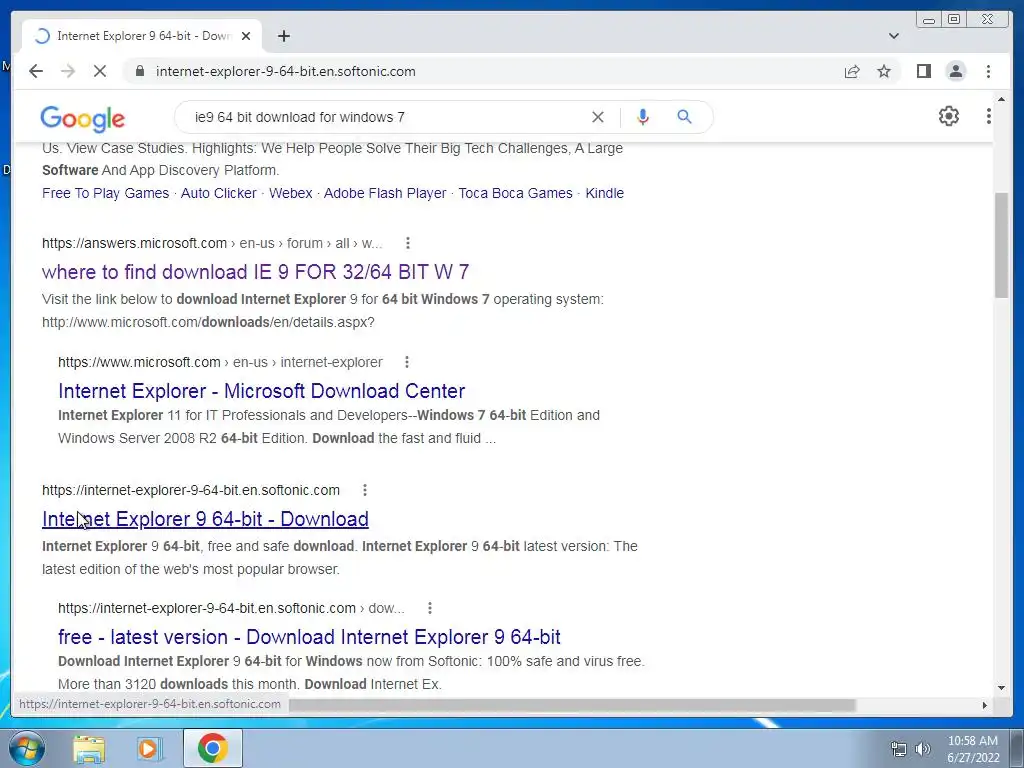Screen dimensions: 1024x768
Task: Open Internet Explorer - Microsoft Download Center
Action: pyautogui.click(x=261, y=391)
